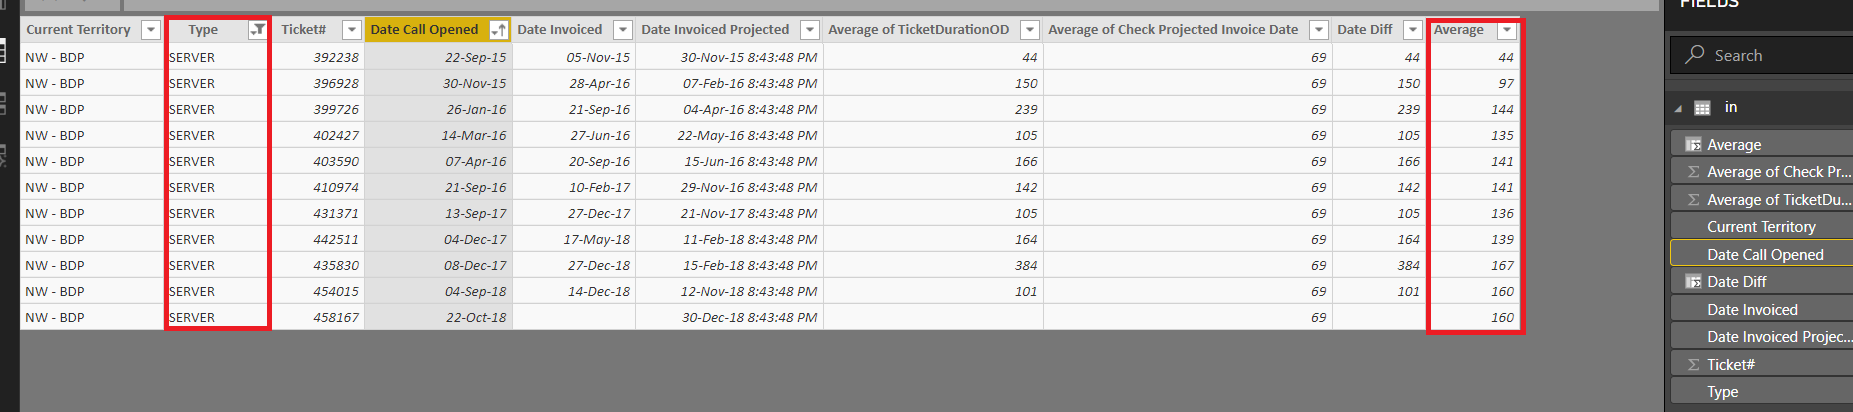Click the sigma icon beside Ticket#
Image resolution: width=1853 pixels, height=412 pixels.
tap(1693, 364)
